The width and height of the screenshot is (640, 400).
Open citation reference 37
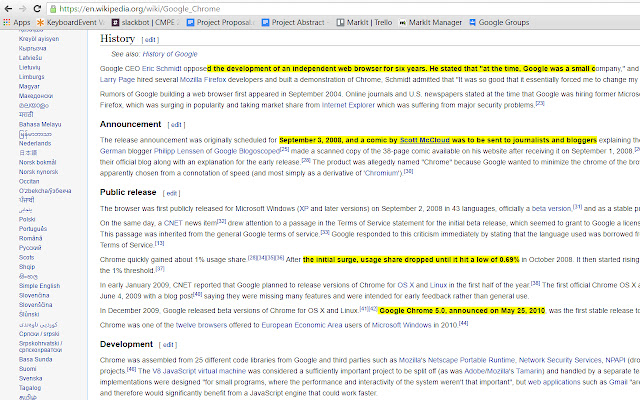(160, 269)
